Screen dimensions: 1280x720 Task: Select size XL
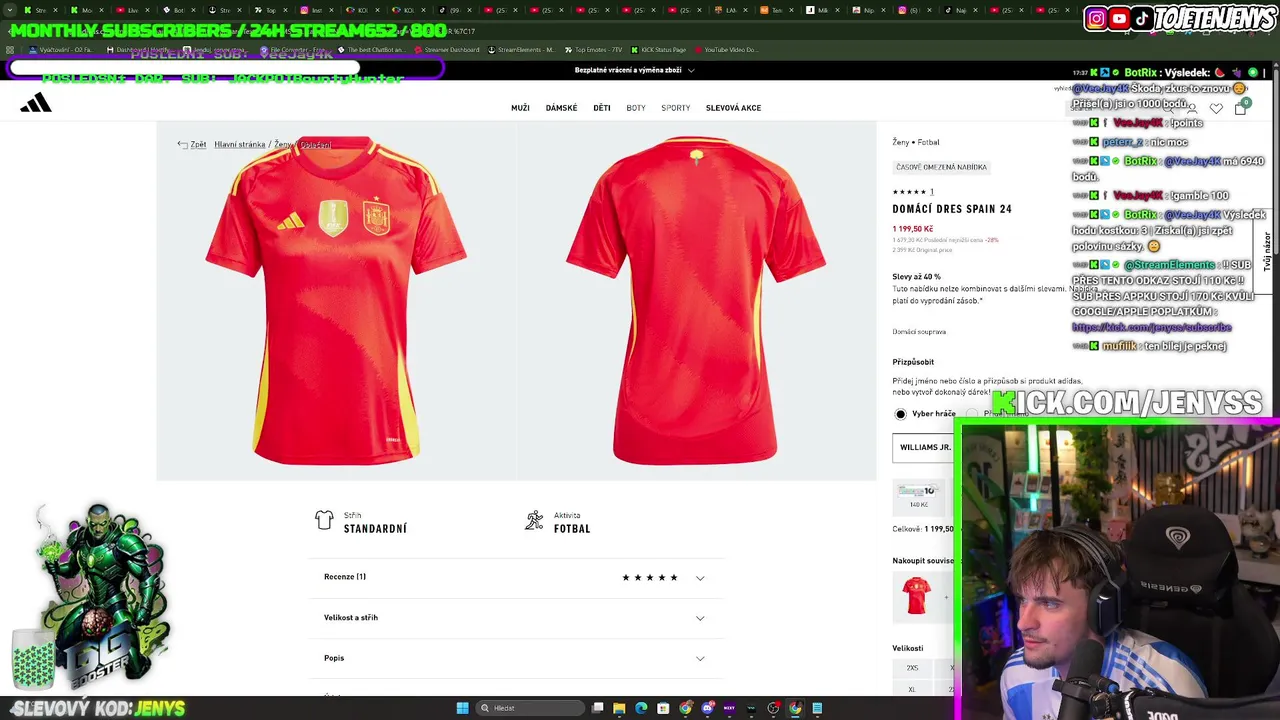pyautogui.click(x=912, y=689)
